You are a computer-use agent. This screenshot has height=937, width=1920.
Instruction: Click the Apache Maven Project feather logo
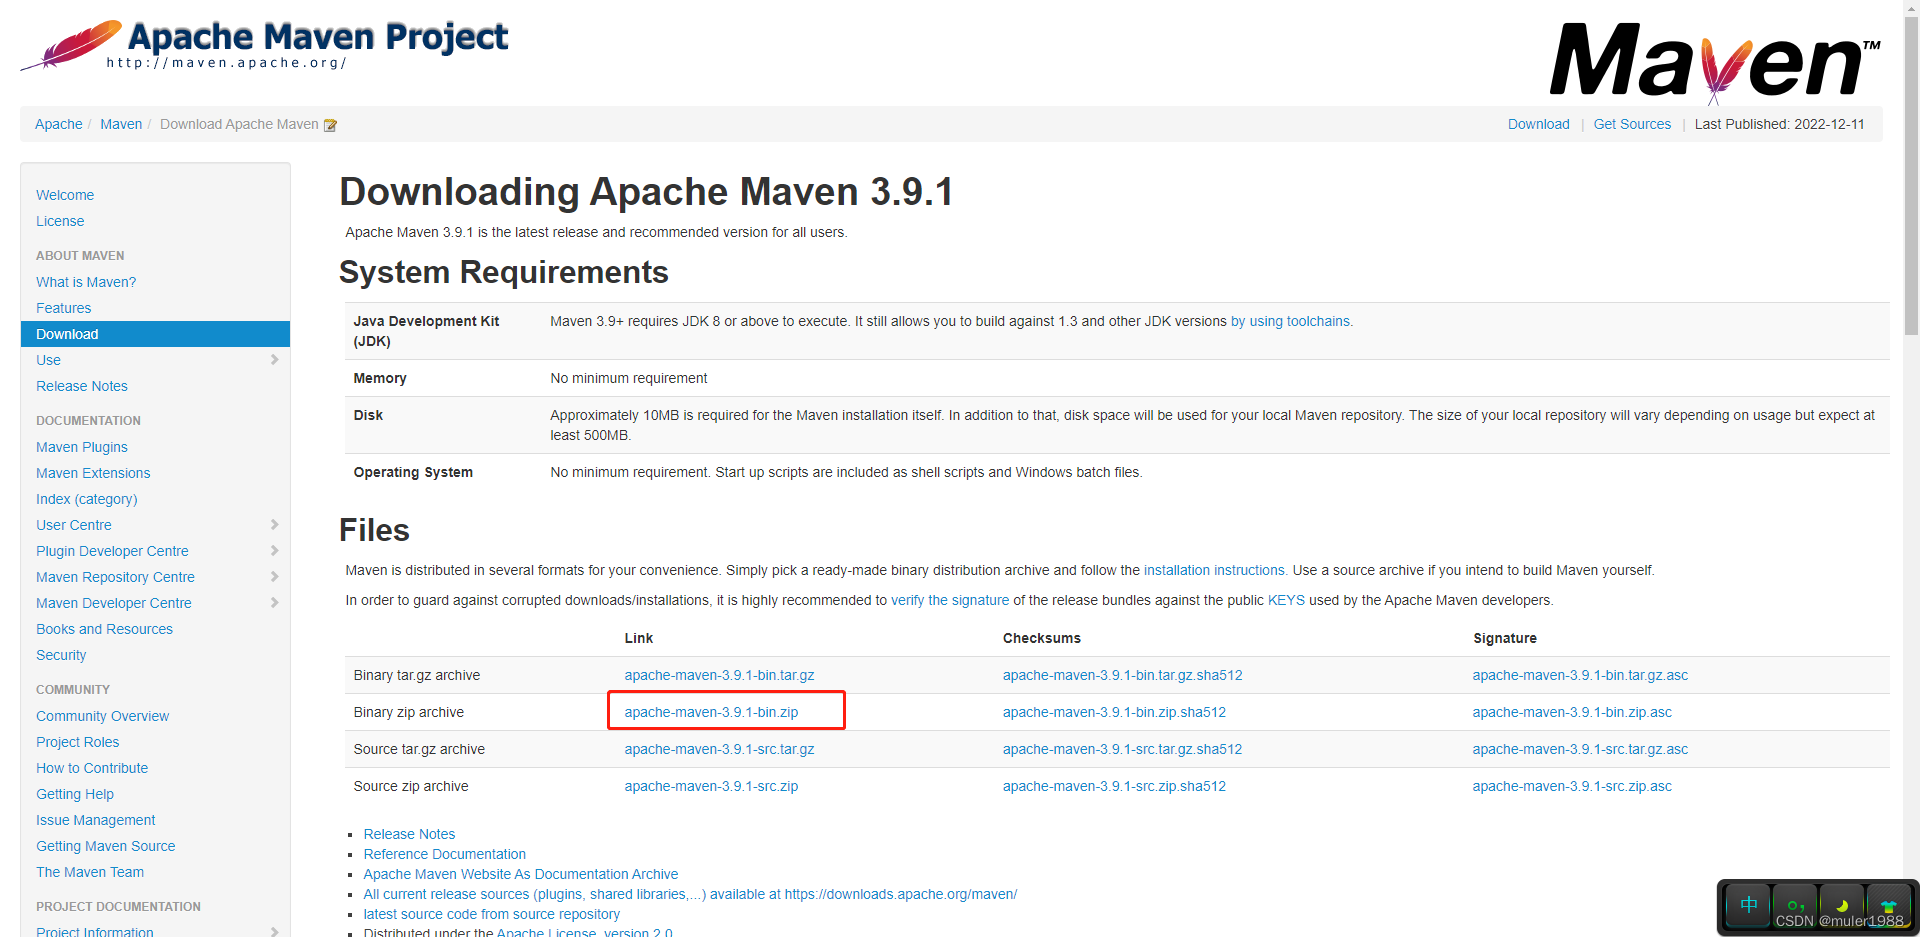tap(264, 45)
